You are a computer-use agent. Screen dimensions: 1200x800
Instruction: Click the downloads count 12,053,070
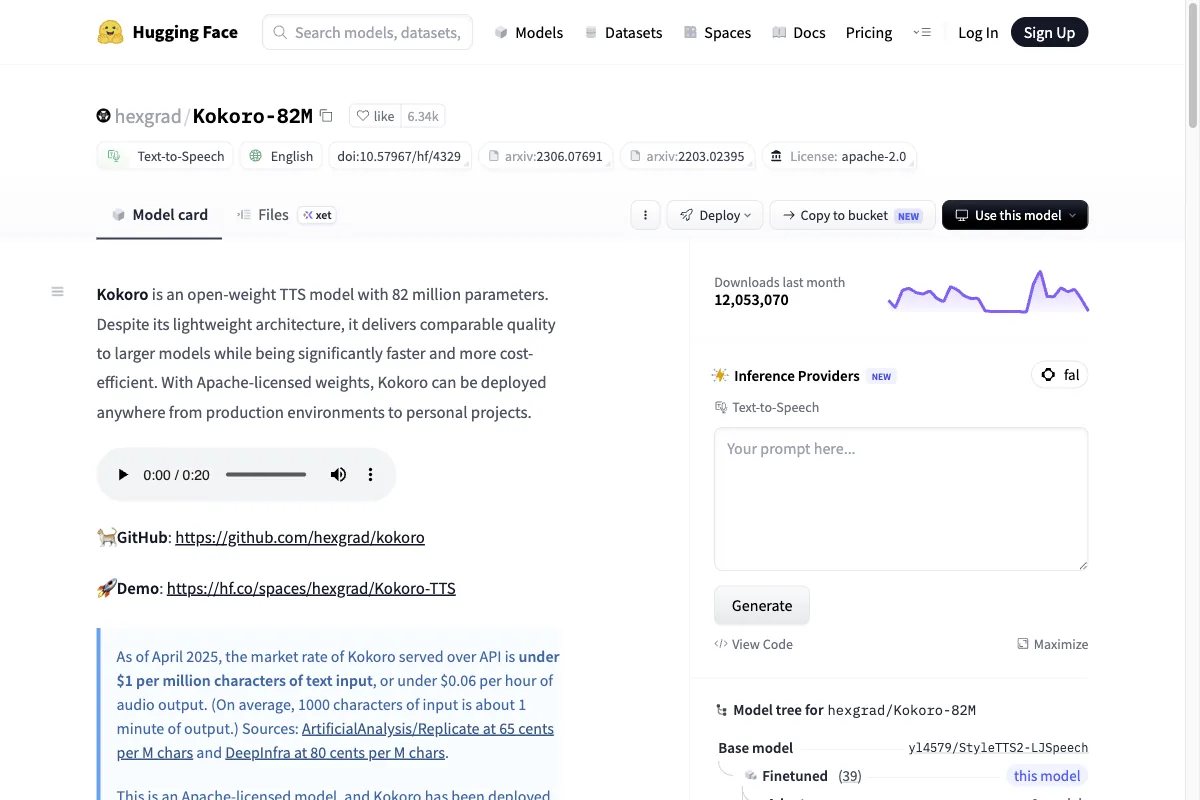click(x=751, y=300)
